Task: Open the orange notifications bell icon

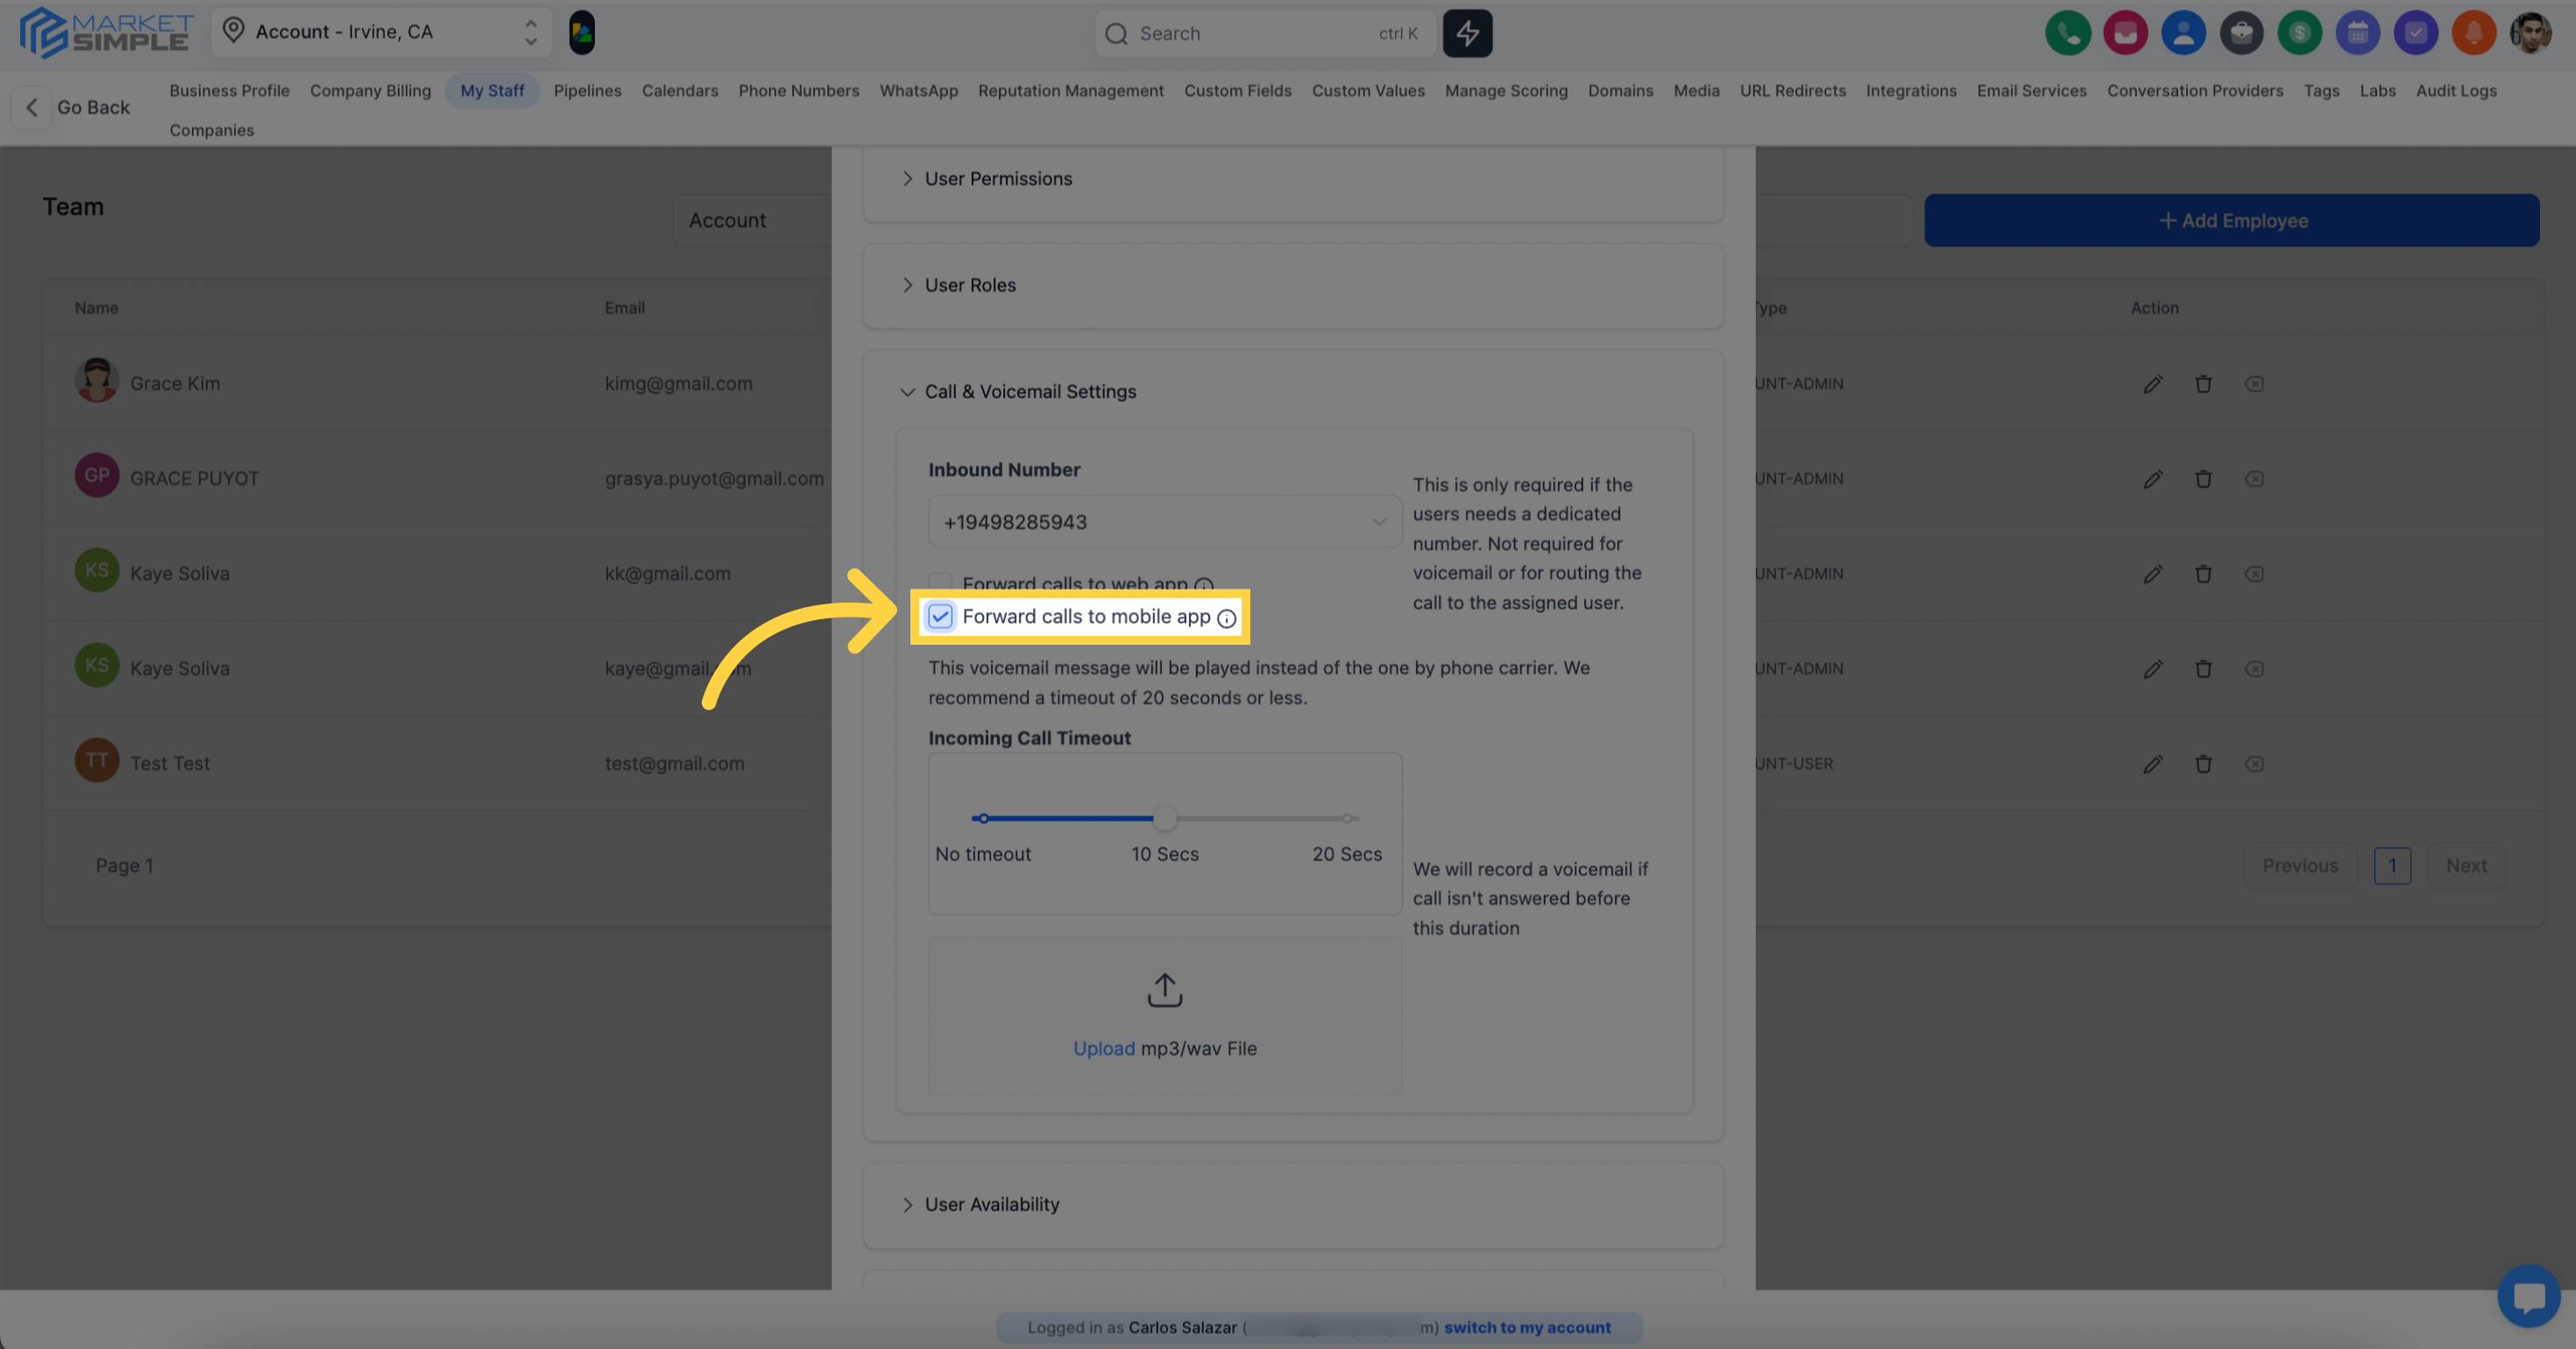Action: pyautogui.click(x=2473, y=33)
